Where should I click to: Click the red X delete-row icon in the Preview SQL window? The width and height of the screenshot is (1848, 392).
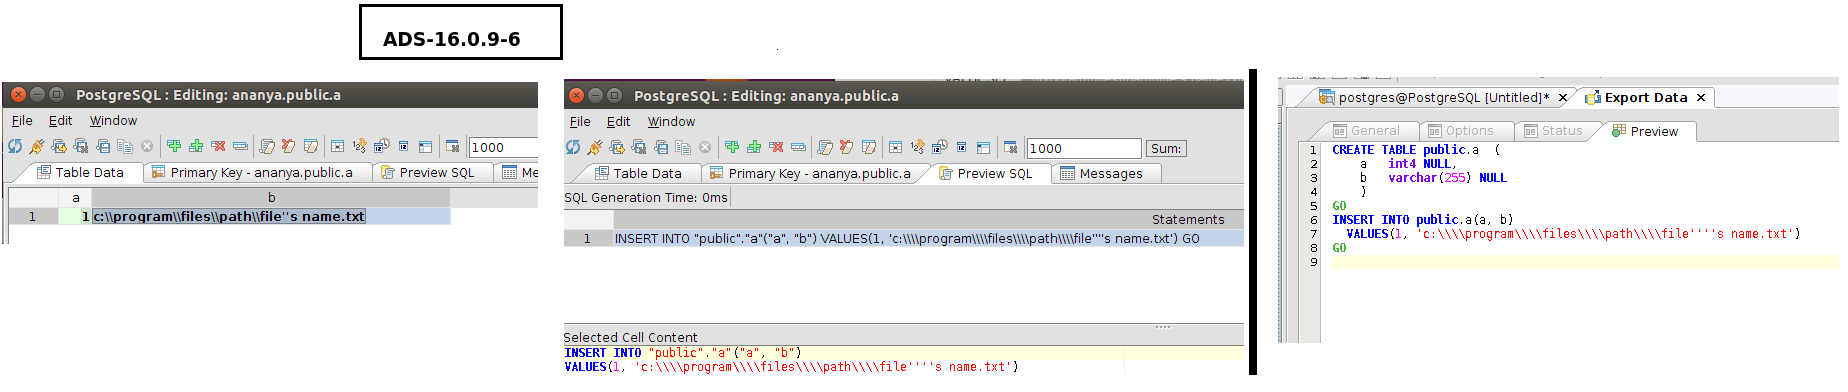tap(776, 147)
